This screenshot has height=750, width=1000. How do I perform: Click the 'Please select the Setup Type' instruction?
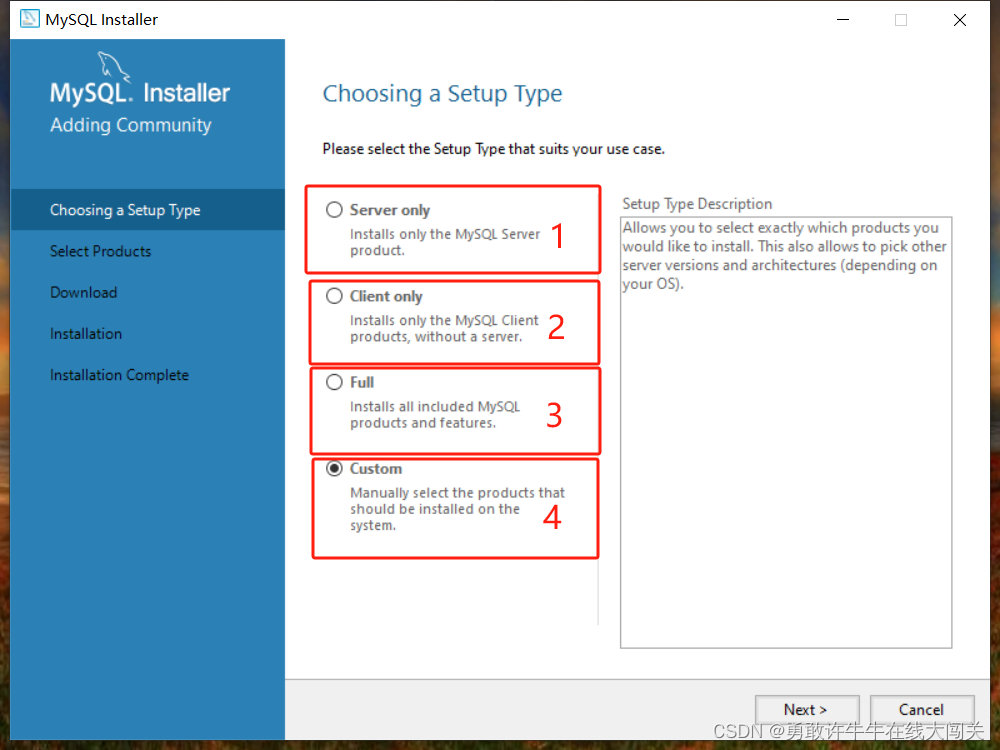click(x=494, y=149)
